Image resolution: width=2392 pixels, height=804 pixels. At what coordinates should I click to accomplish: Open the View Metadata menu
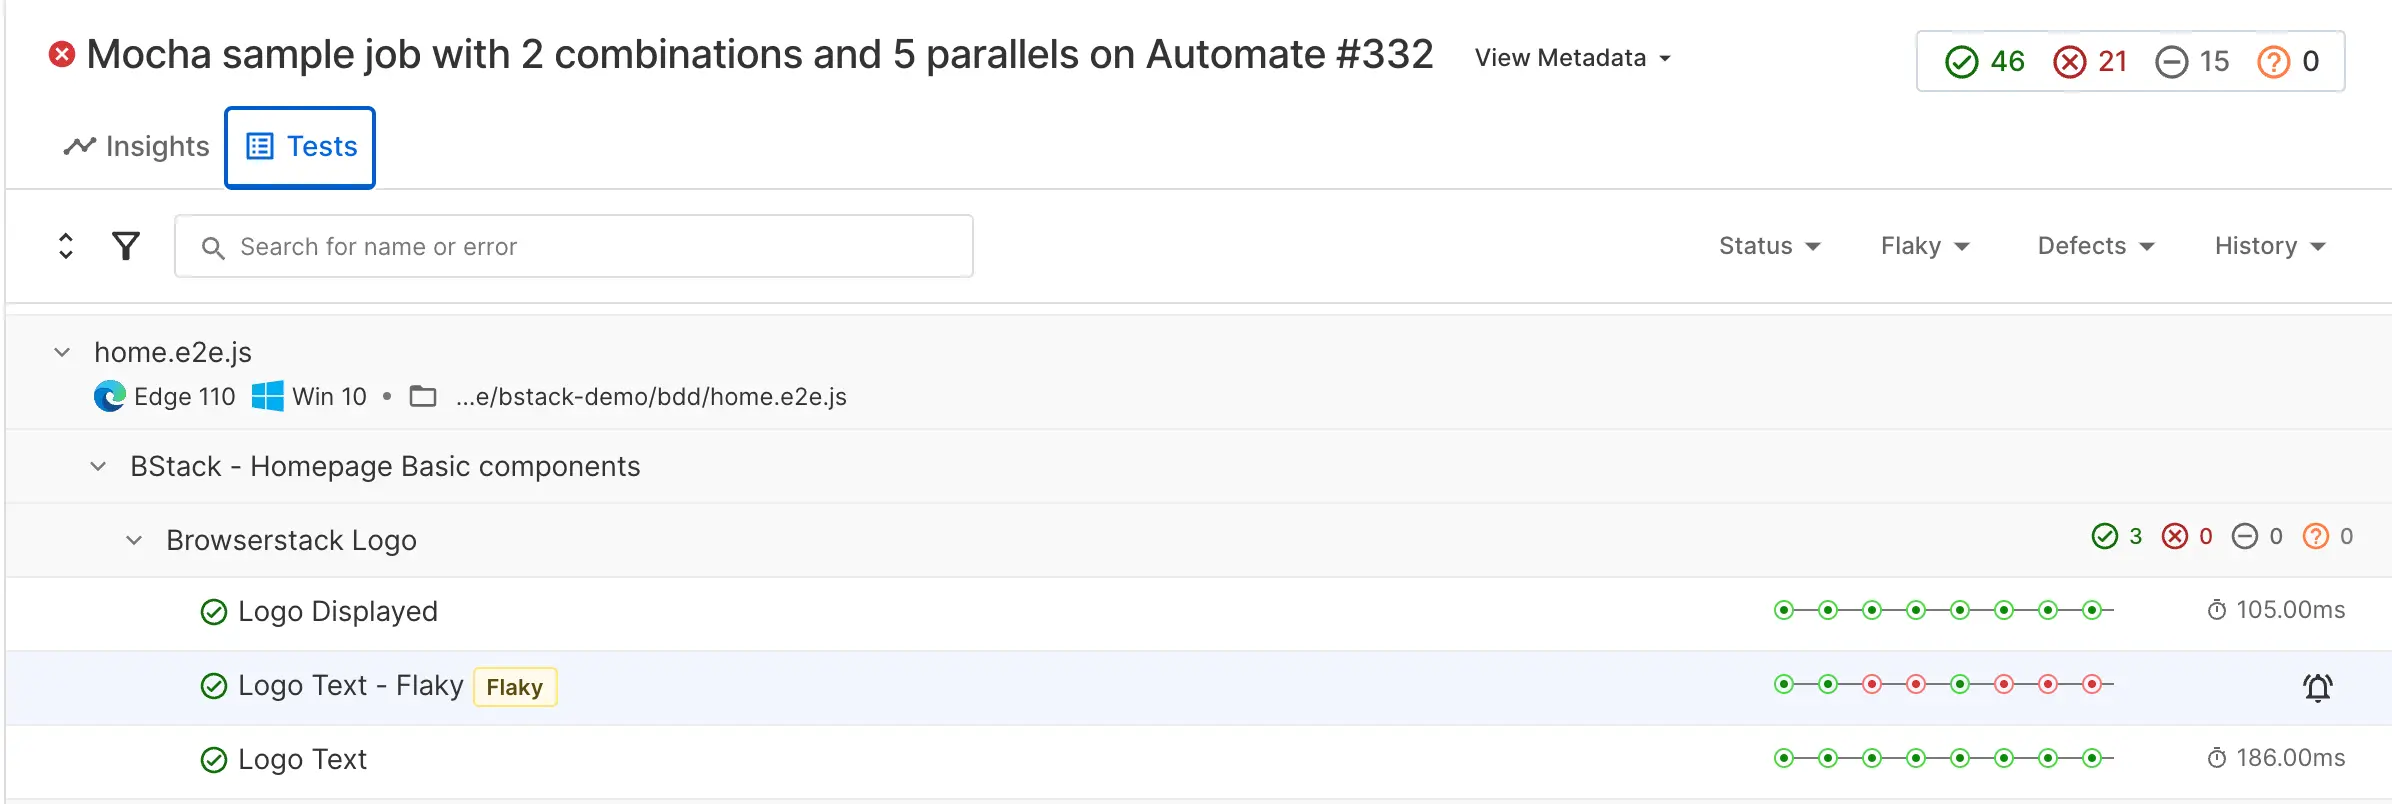click(1572, 58)
